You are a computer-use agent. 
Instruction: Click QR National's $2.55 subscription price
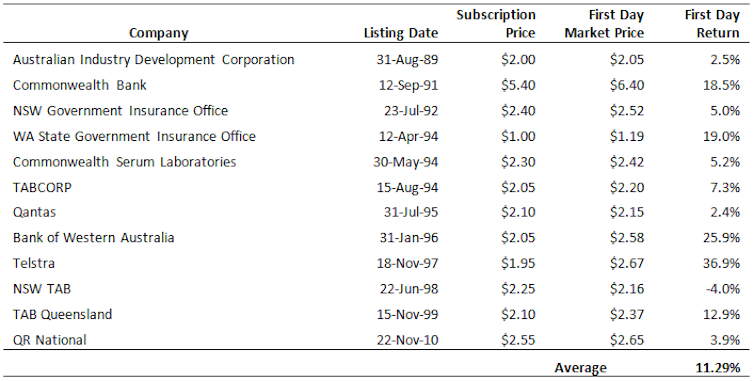(518, 340)
